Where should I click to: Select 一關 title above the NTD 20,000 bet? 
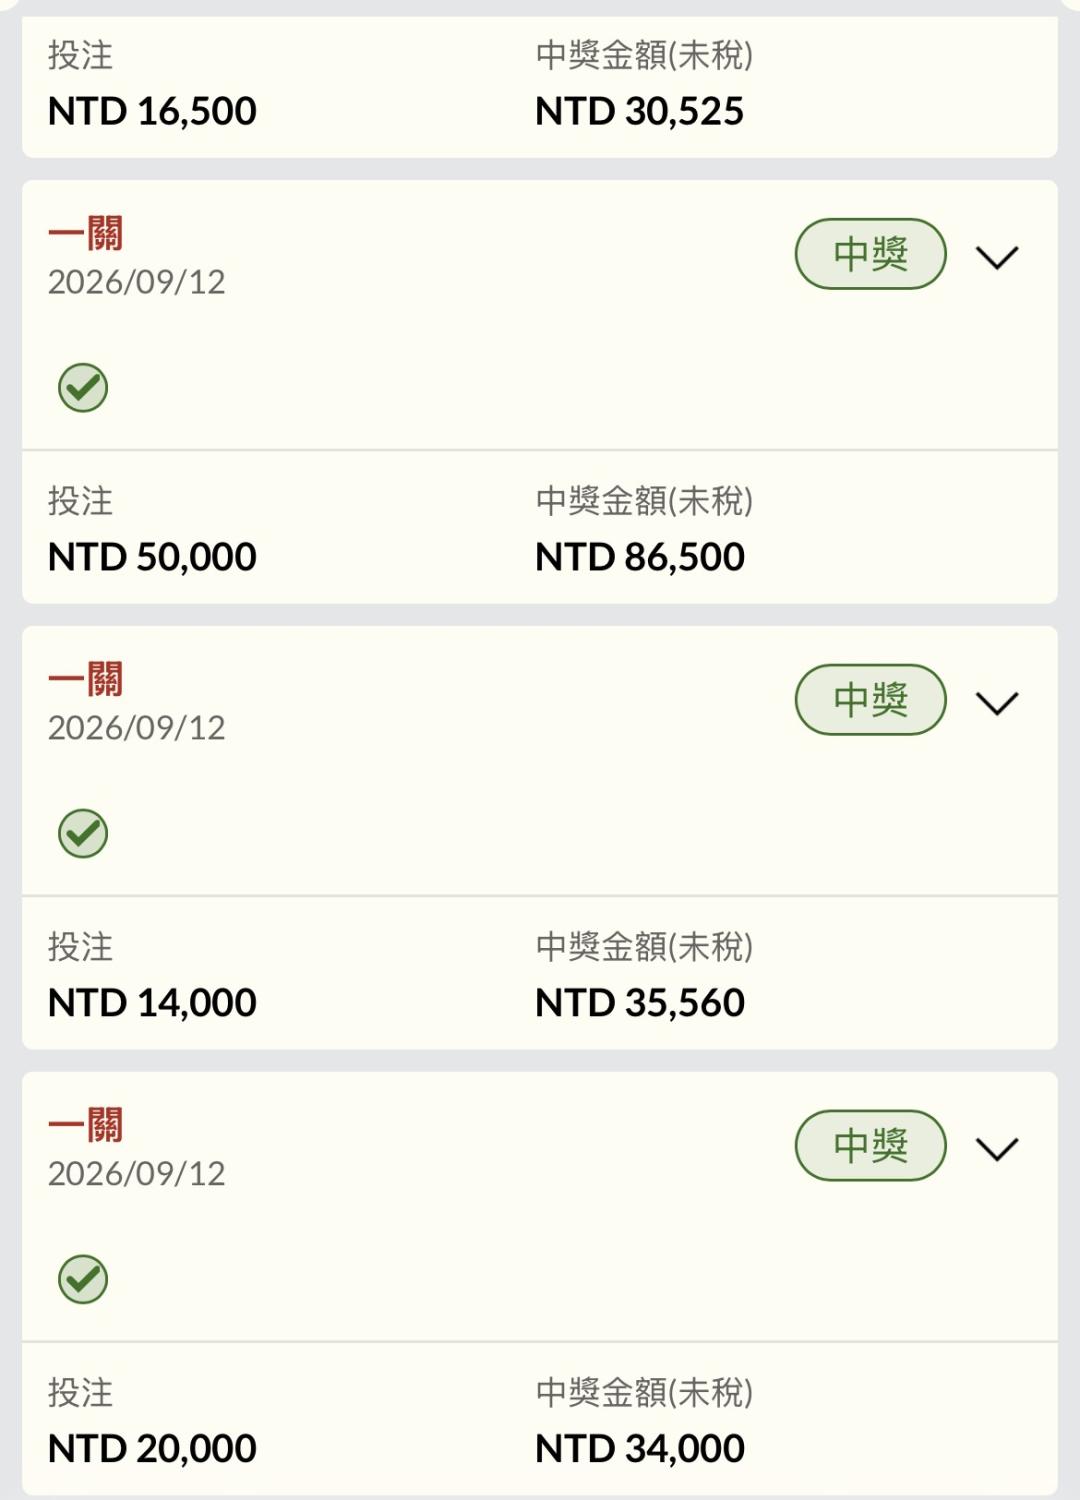(x=86, y=1126)
